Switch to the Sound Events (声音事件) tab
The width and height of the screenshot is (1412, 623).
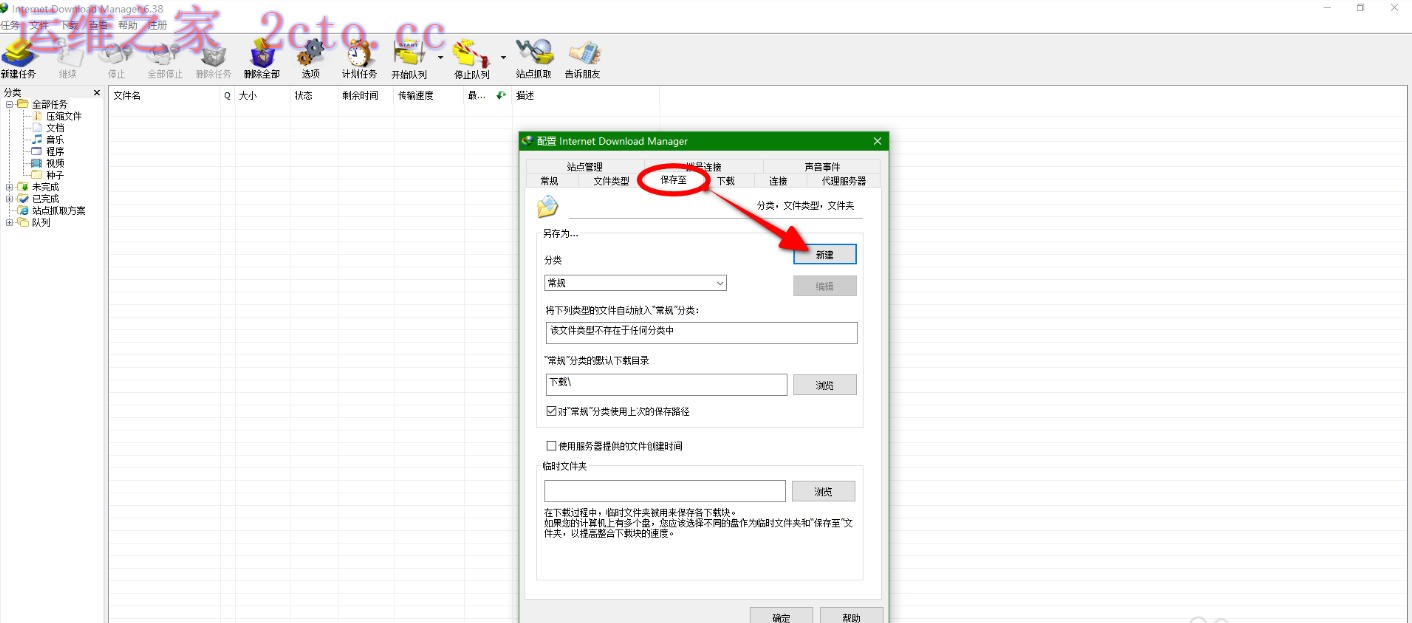[x=822, y=167]
